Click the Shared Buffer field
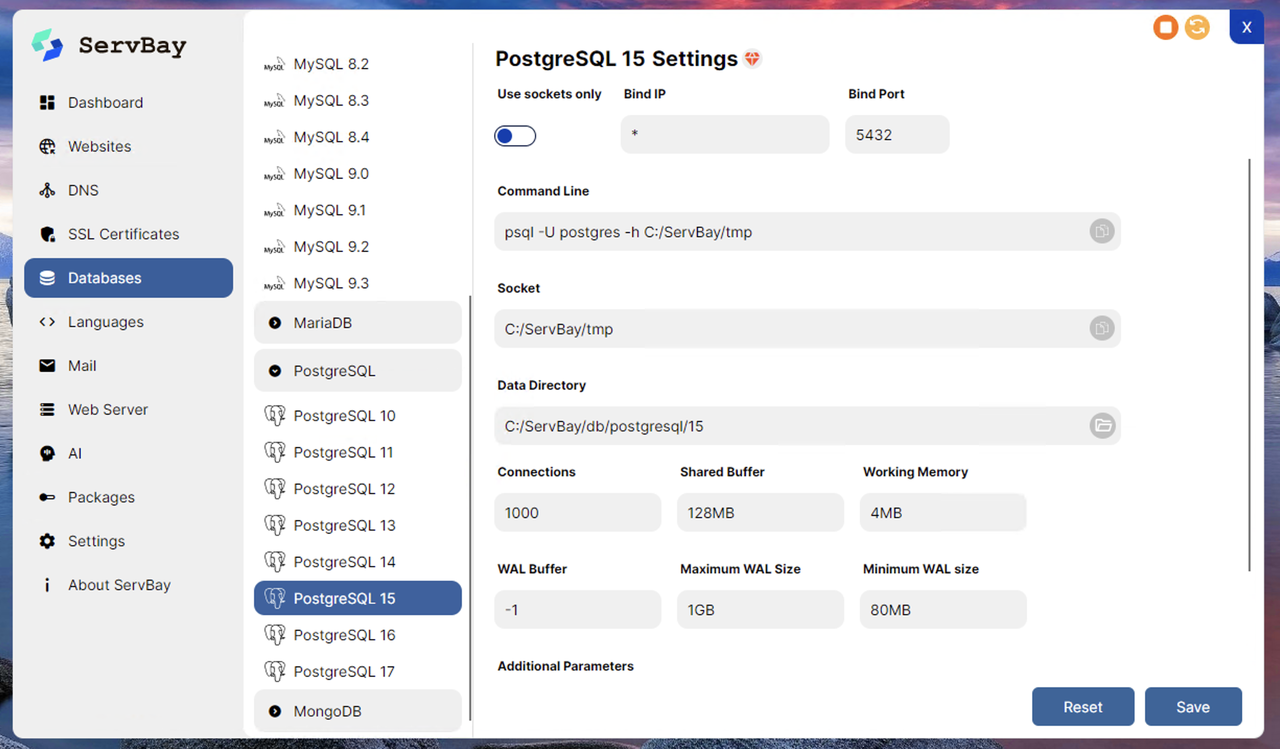 tap(761, 512)
